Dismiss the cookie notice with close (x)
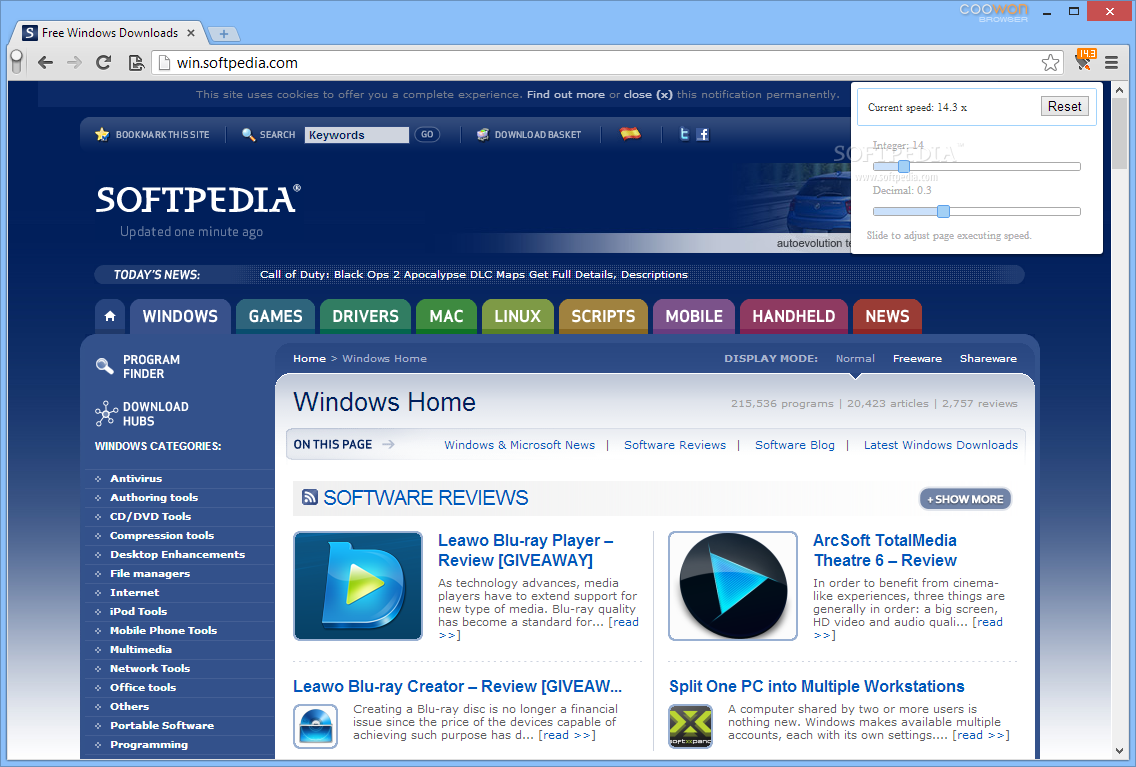 [648, 94]
